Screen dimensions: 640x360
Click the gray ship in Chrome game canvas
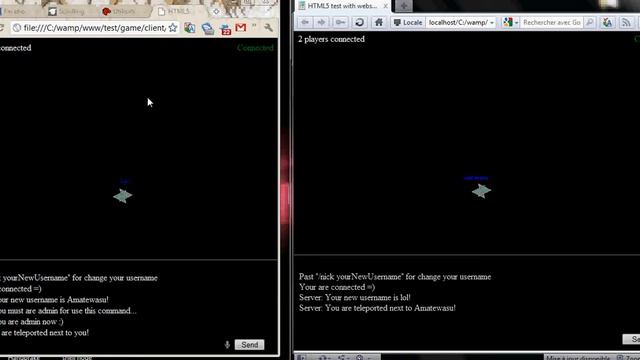coord(122,196)
